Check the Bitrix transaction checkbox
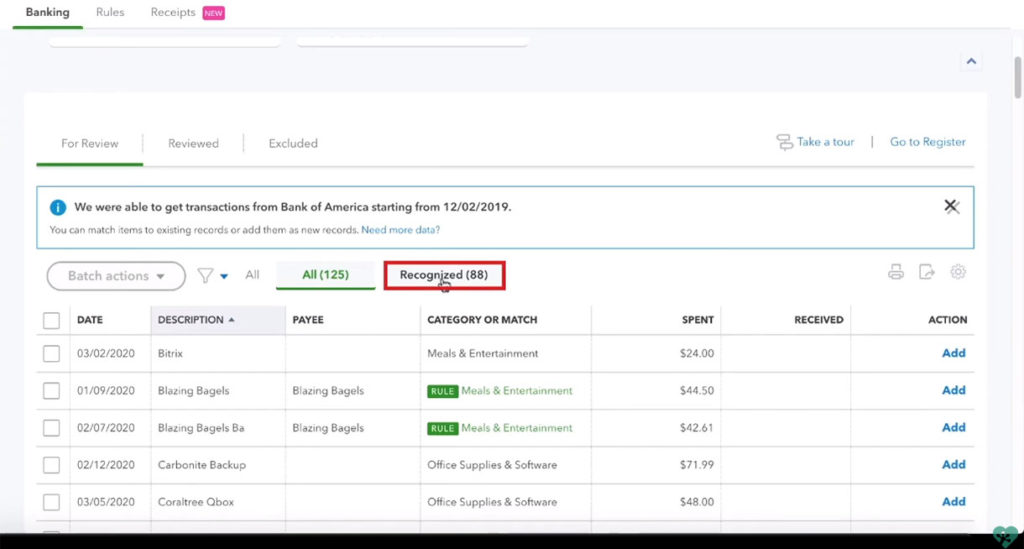1024x549 pixels. (51, 353)
